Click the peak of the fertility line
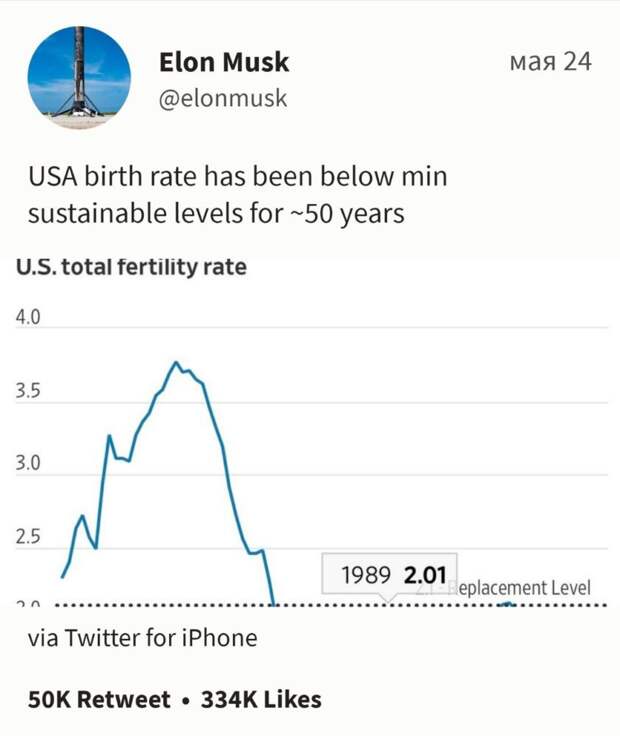The width and height of the screenshot is (620, 736). [x=176, y=362]
